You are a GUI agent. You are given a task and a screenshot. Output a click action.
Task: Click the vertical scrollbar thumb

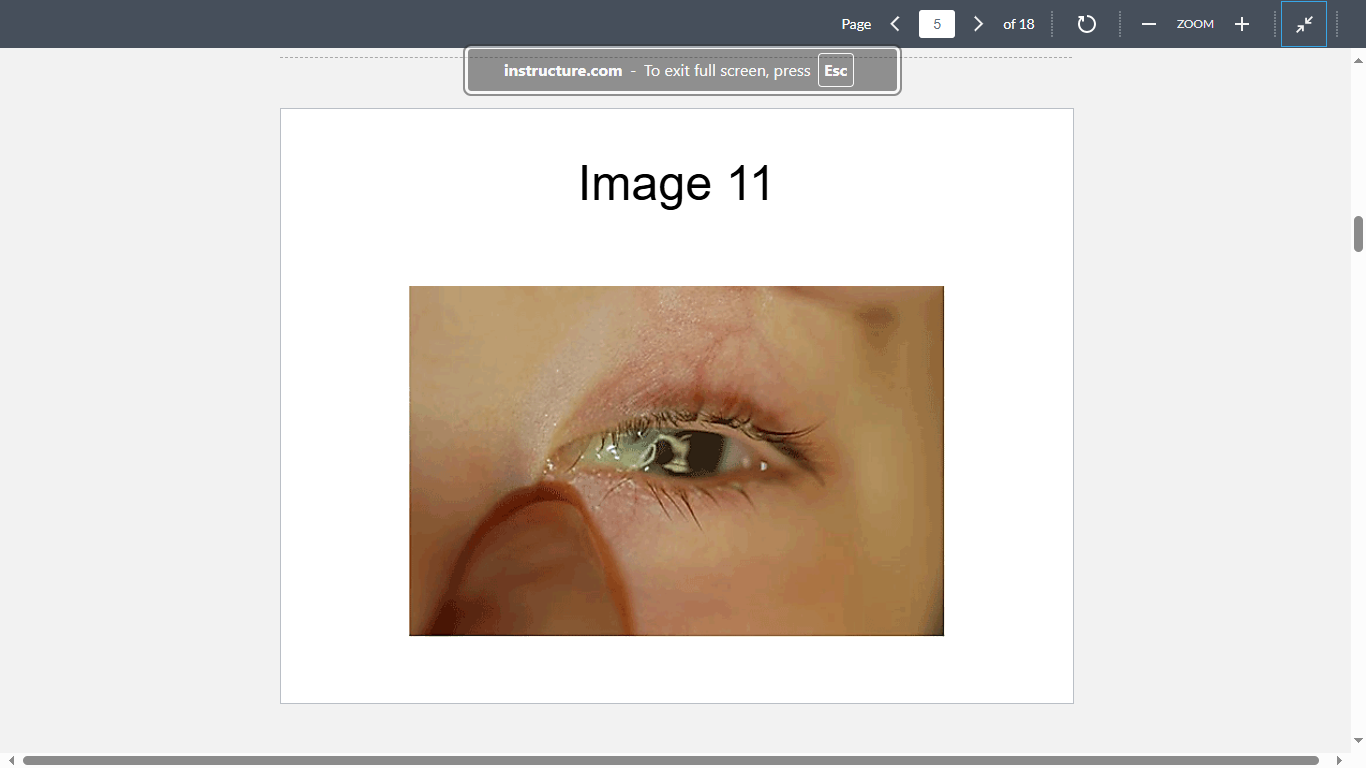point(1358,234)
